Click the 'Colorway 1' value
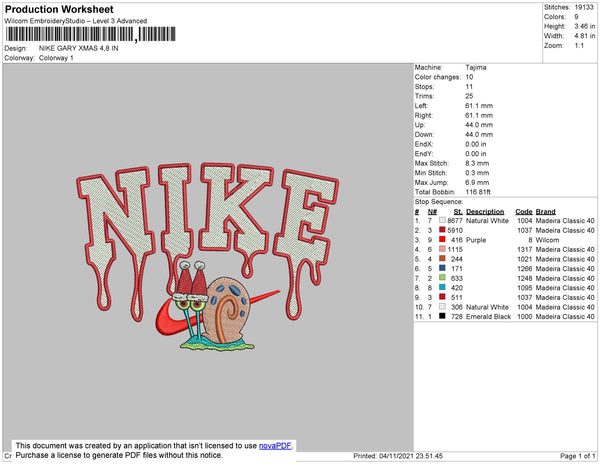 click(56, 58)
